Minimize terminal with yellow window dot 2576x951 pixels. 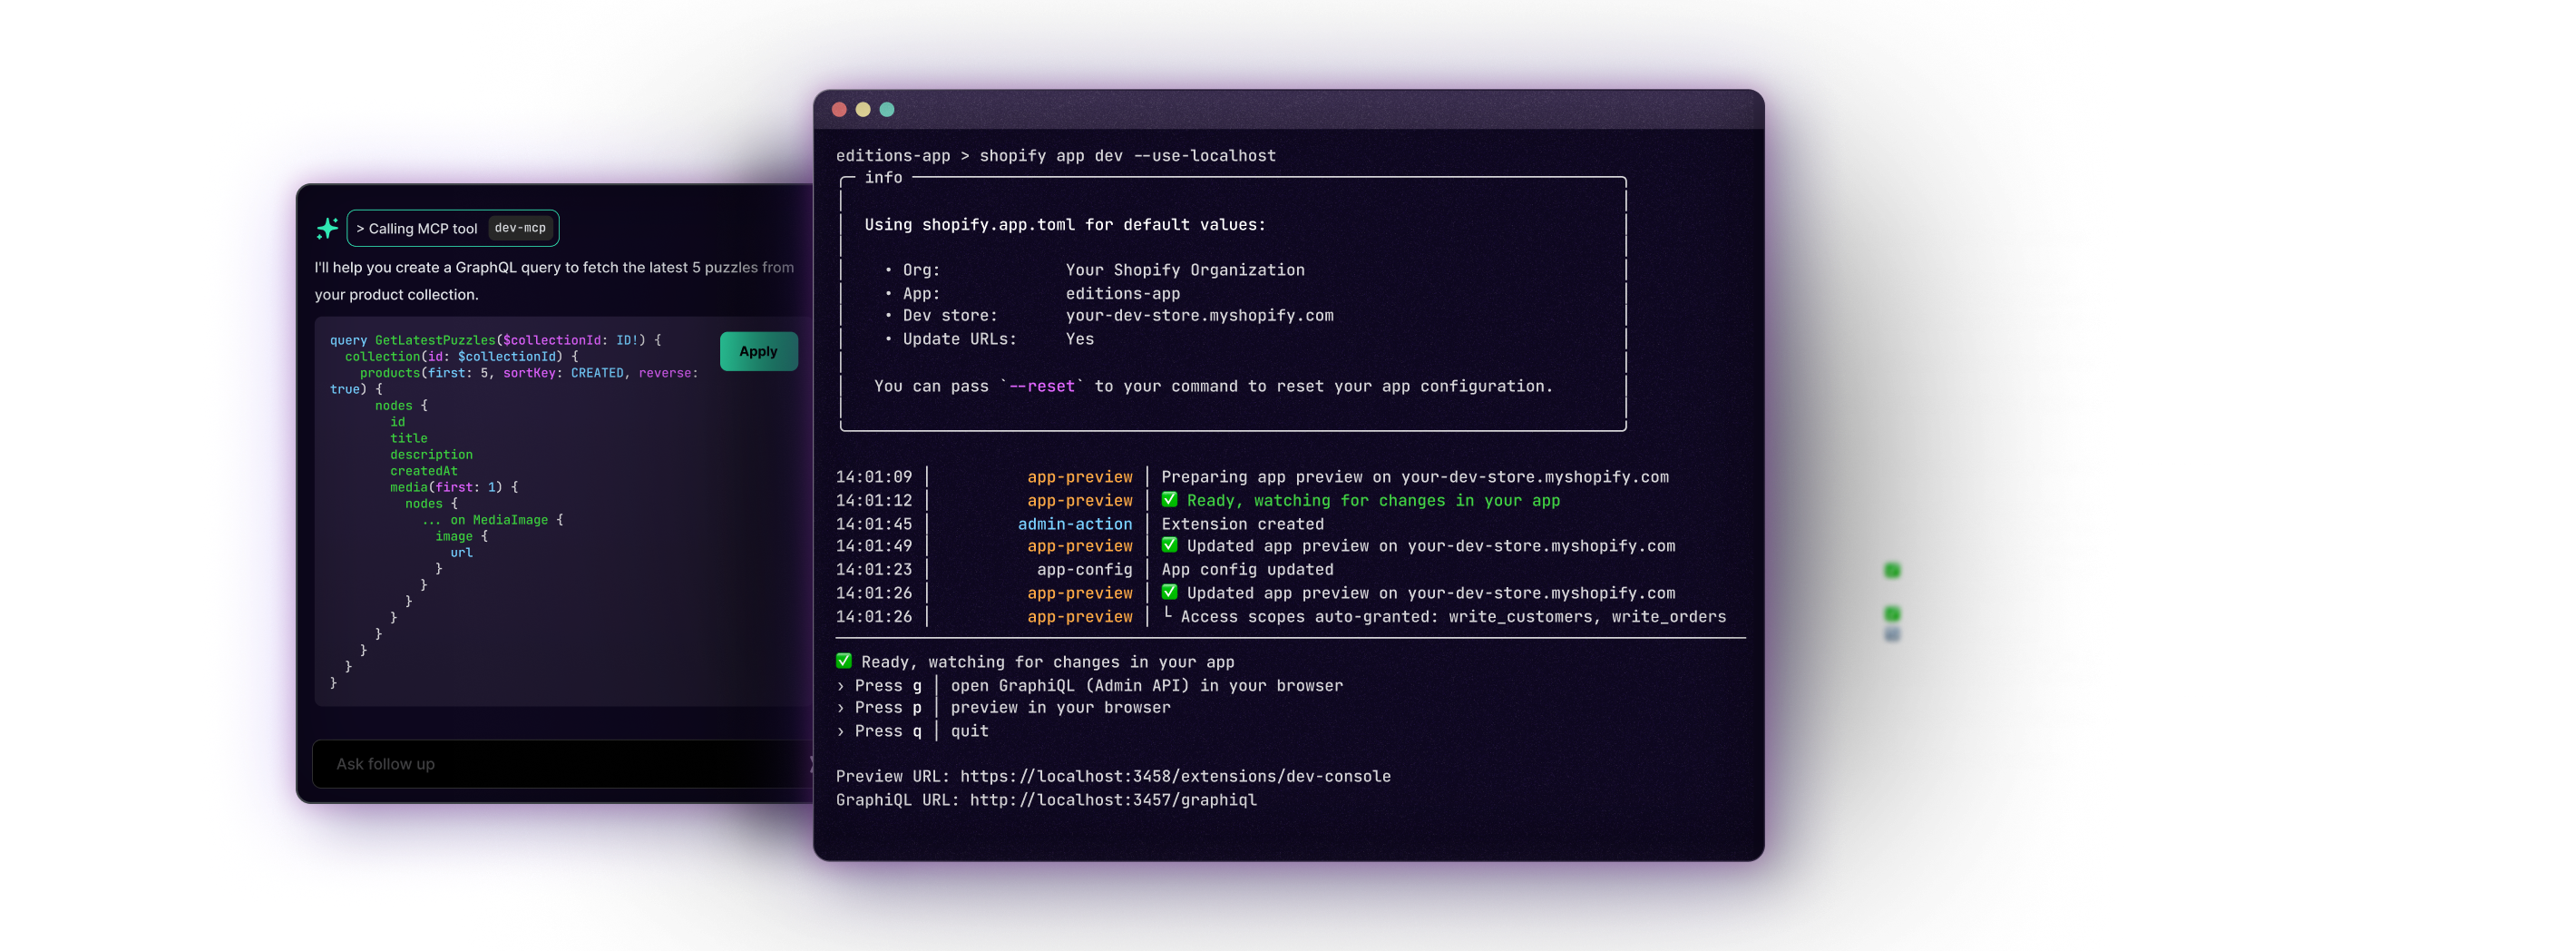(x=863, y=110)
